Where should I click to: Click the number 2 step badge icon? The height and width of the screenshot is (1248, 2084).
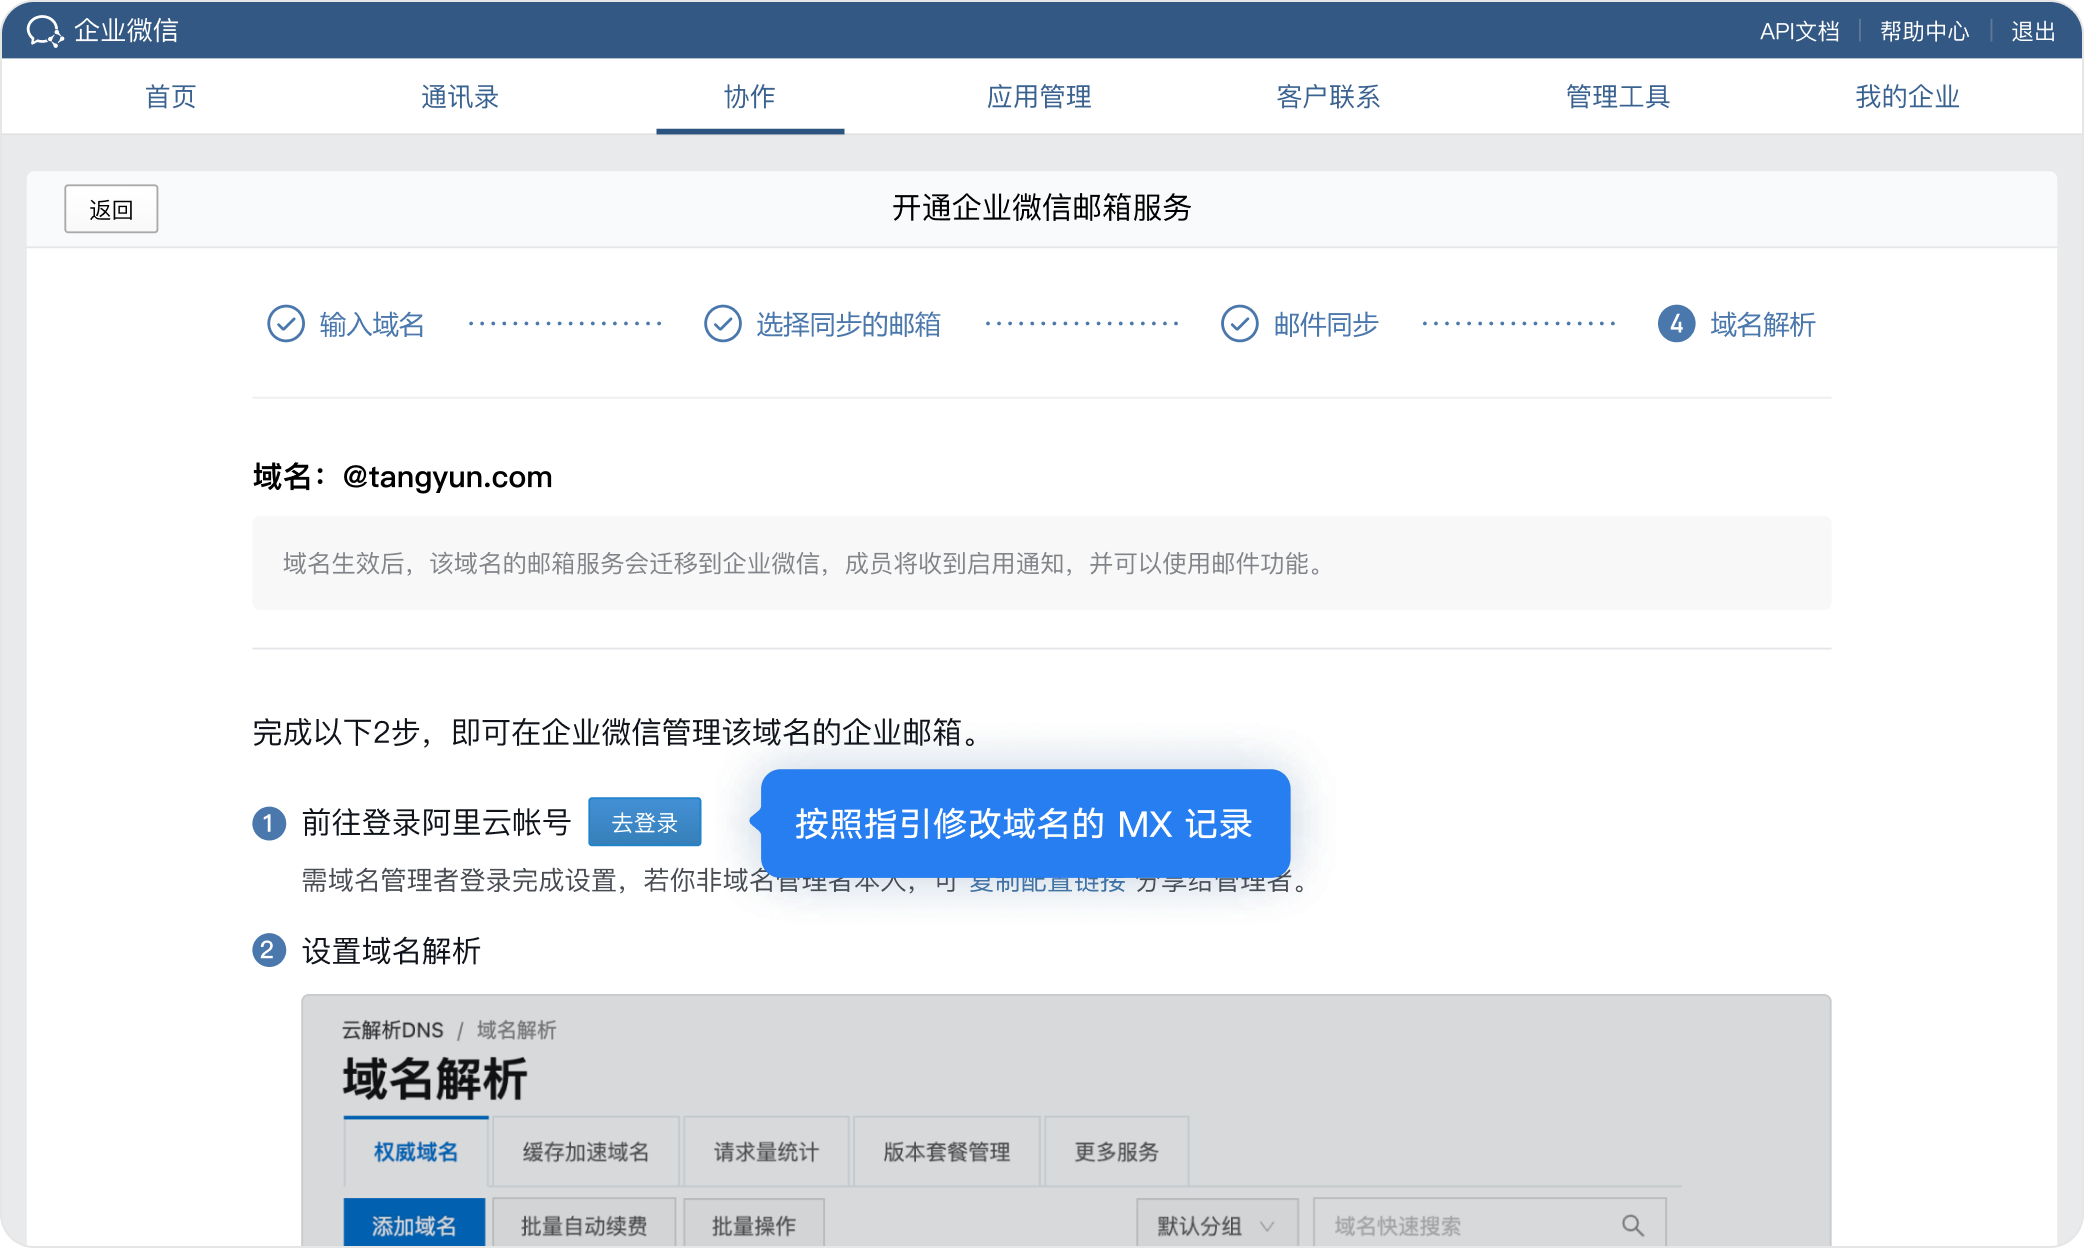pos(269,950)
